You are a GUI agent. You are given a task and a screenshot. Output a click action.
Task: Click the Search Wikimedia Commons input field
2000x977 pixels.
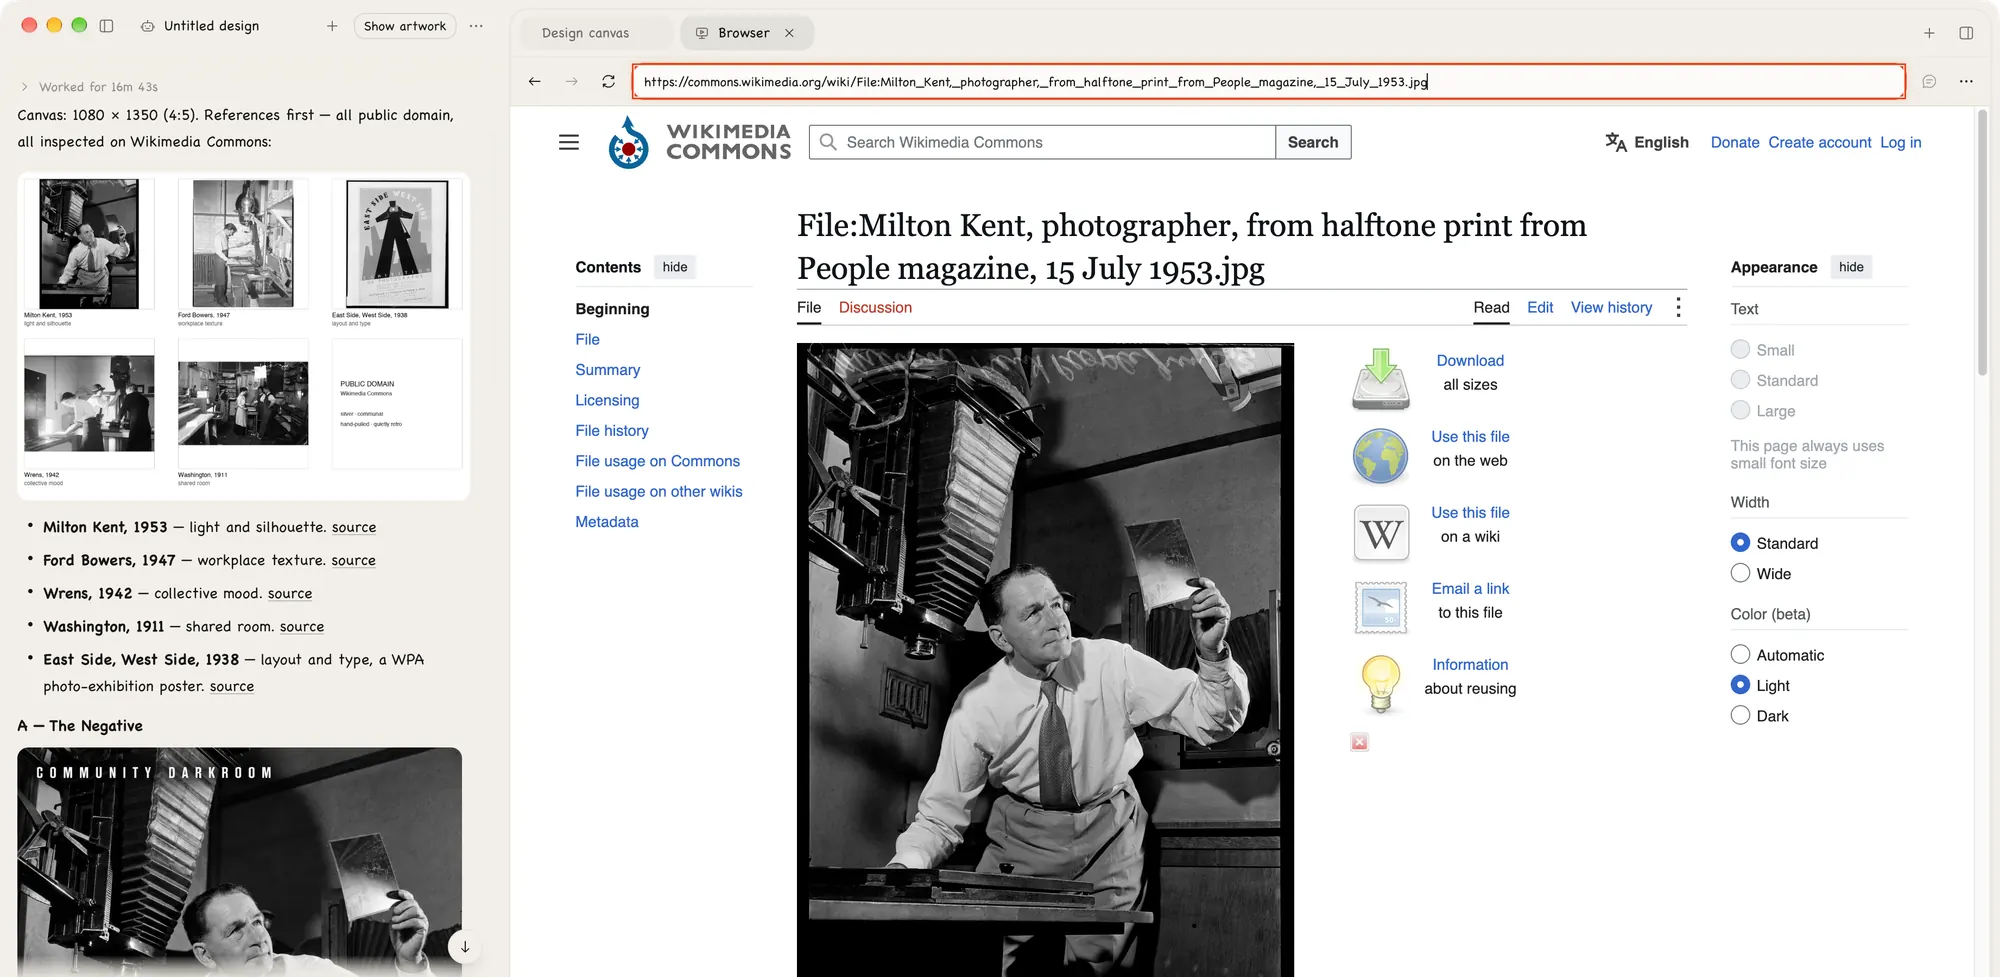(x=1043, y=142)
